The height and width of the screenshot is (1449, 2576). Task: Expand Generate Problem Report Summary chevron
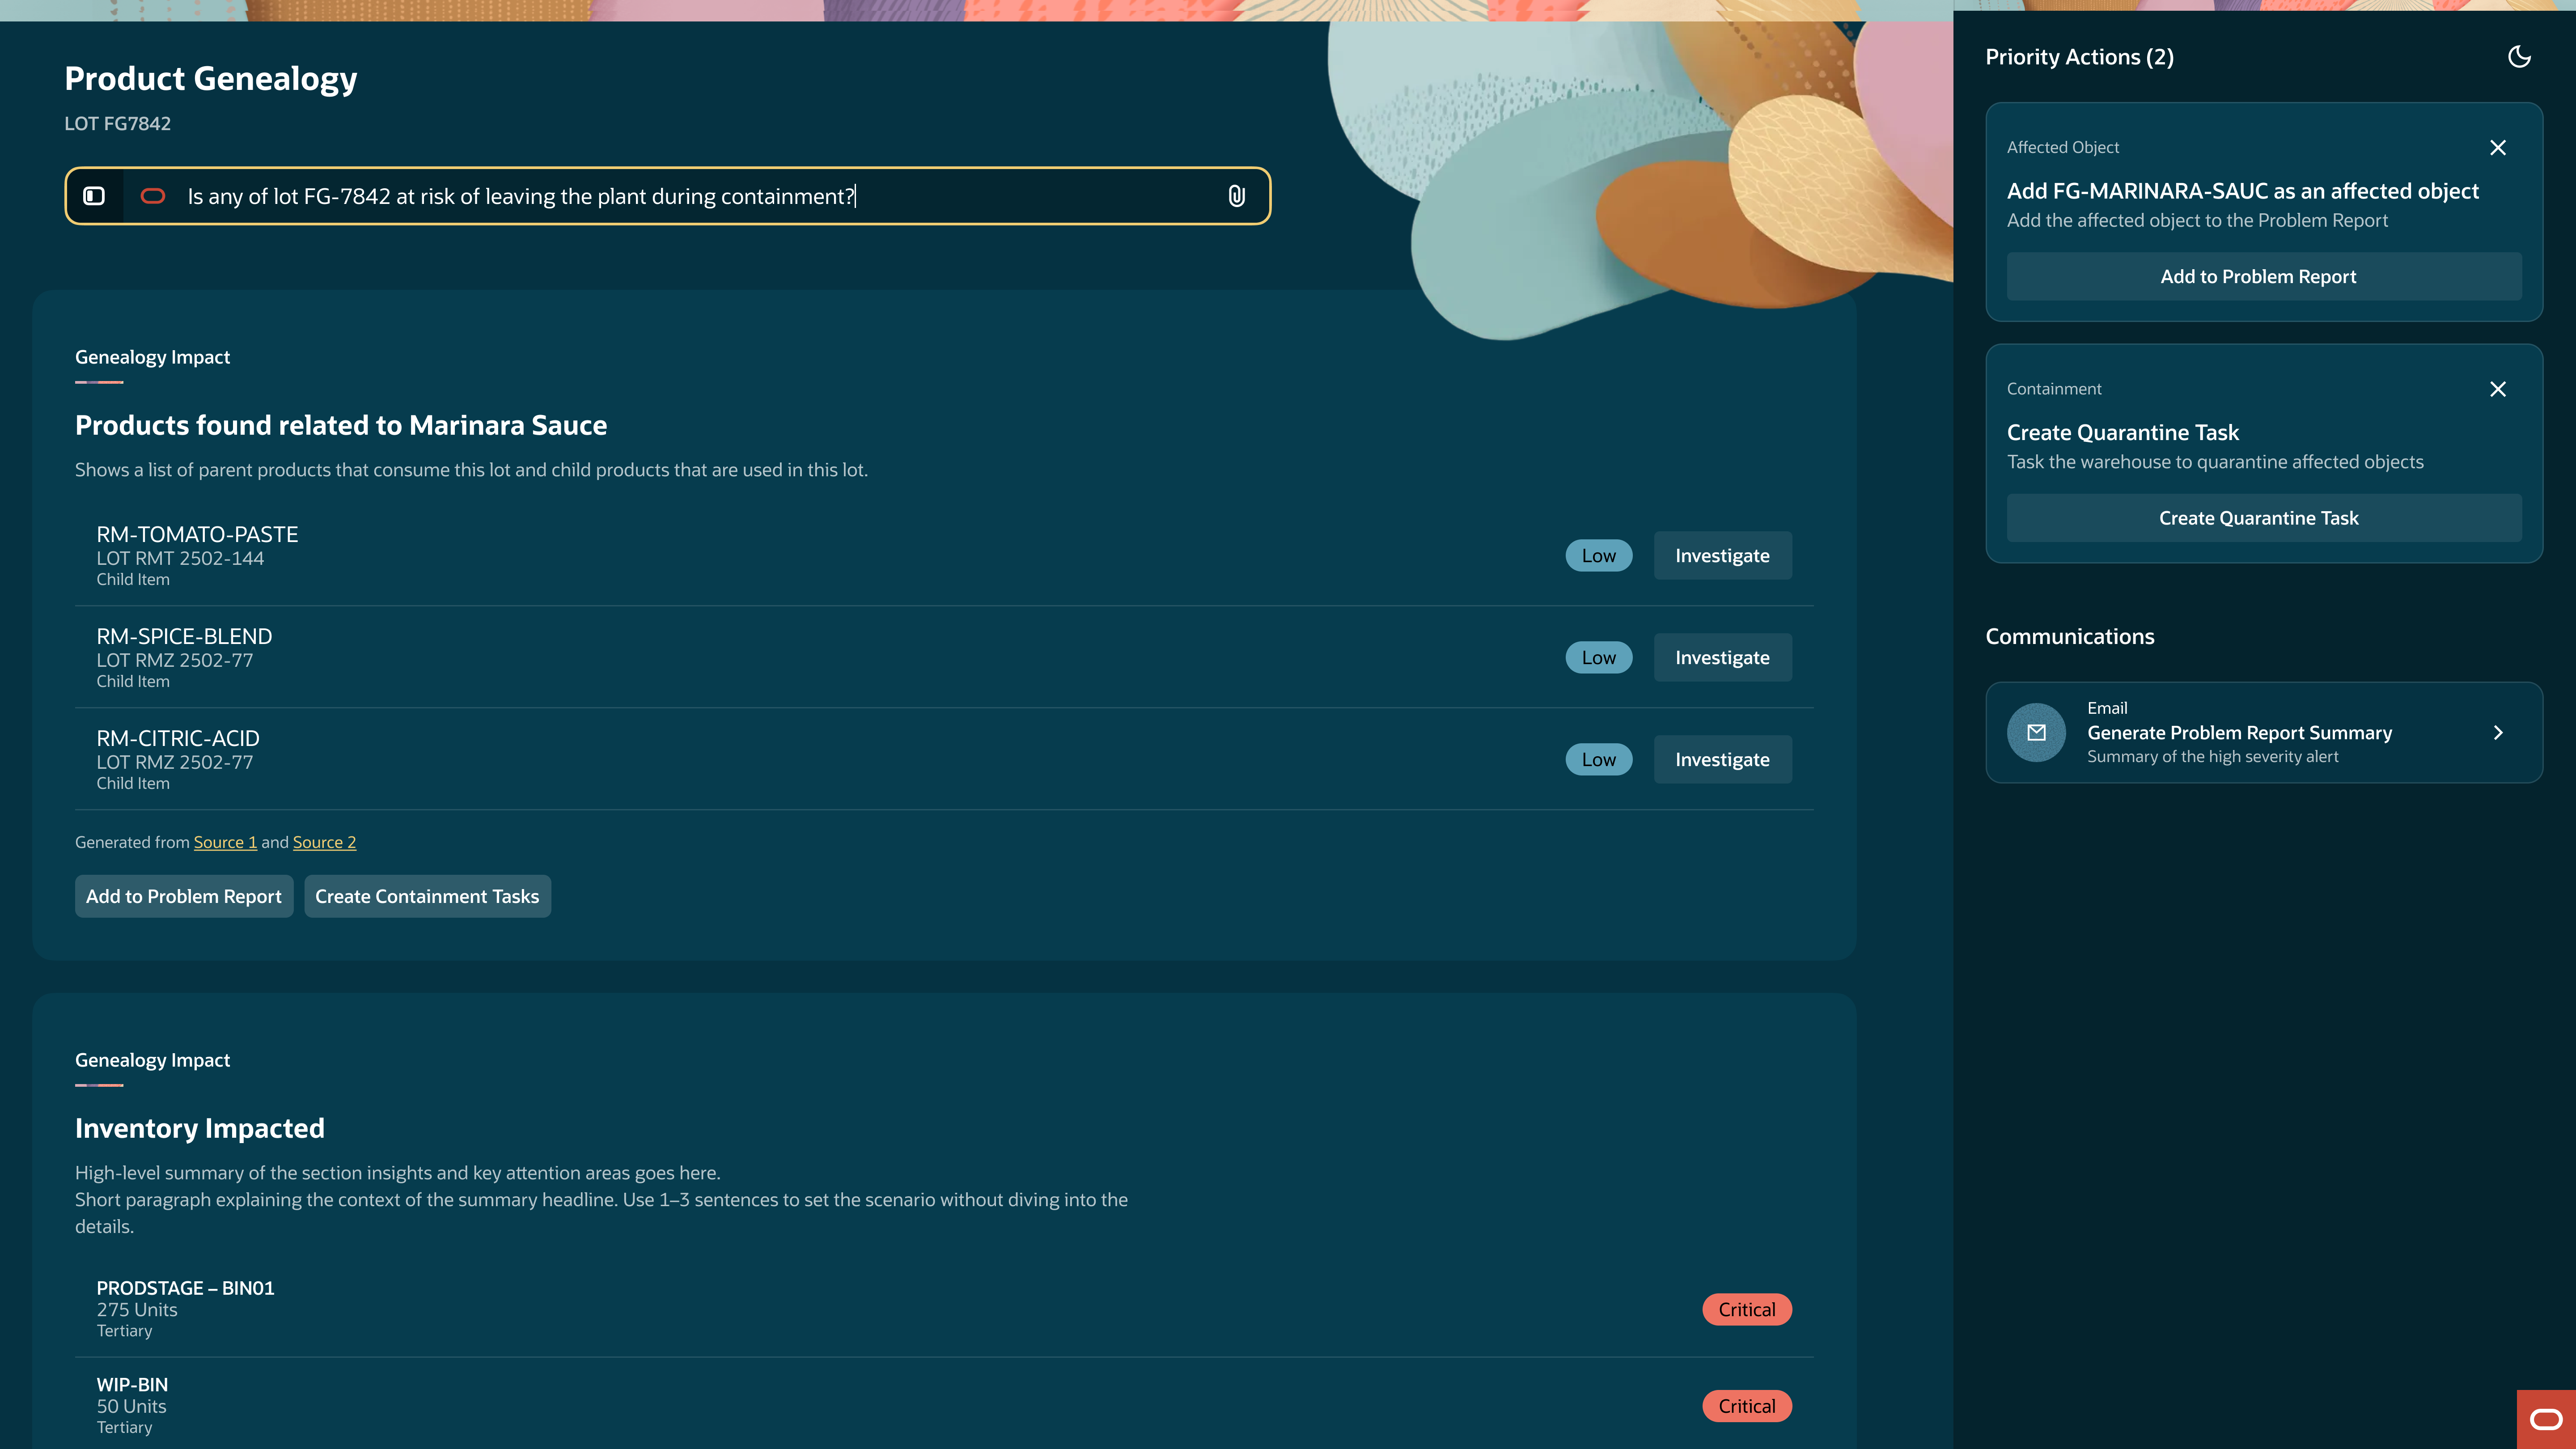pos(2498,733)
